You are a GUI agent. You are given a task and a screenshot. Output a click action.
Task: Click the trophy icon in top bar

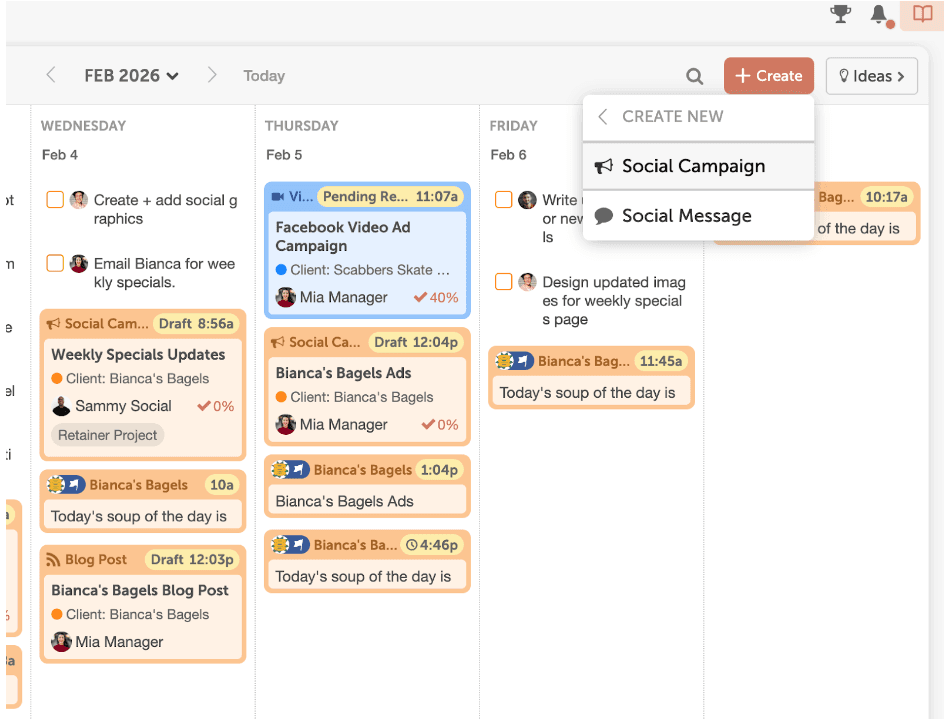(841, 14)
